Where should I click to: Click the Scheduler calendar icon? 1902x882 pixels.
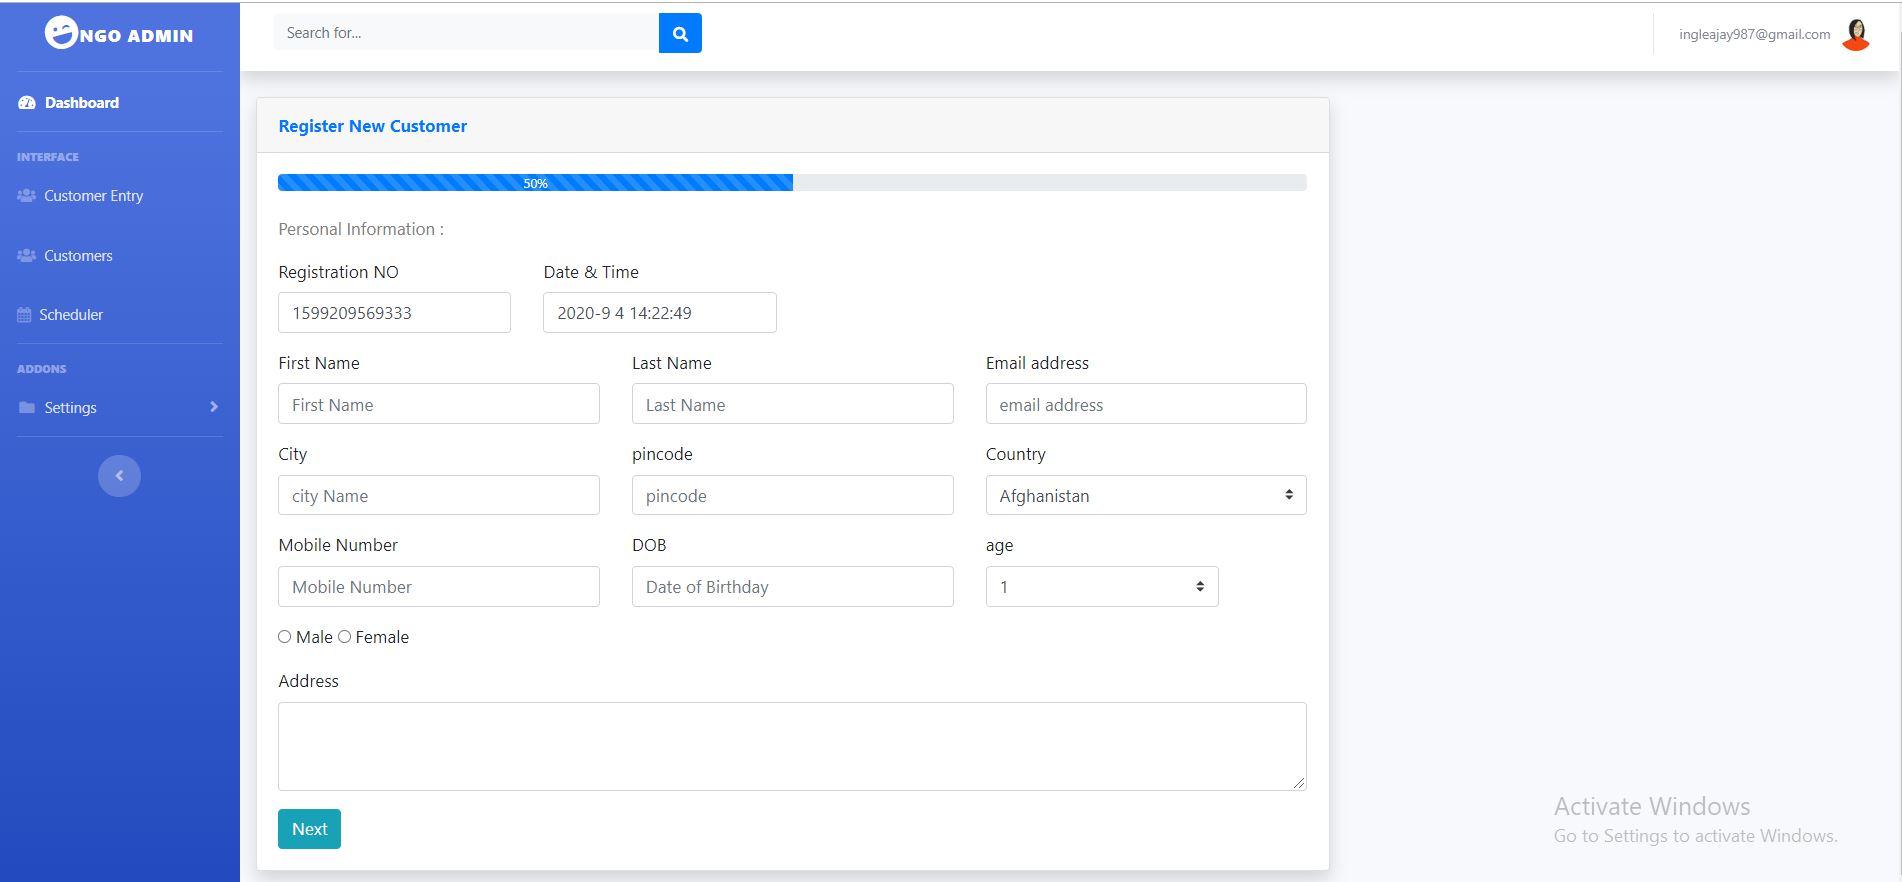25,315
